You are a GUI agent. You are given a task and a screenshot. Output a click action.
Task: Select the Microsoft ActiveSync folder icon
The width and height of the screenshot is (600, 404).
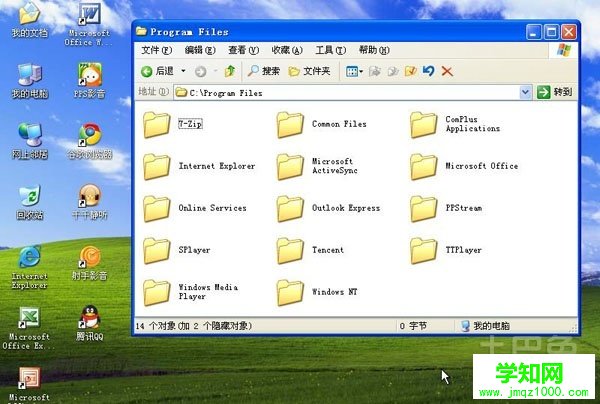coord(290,166)
